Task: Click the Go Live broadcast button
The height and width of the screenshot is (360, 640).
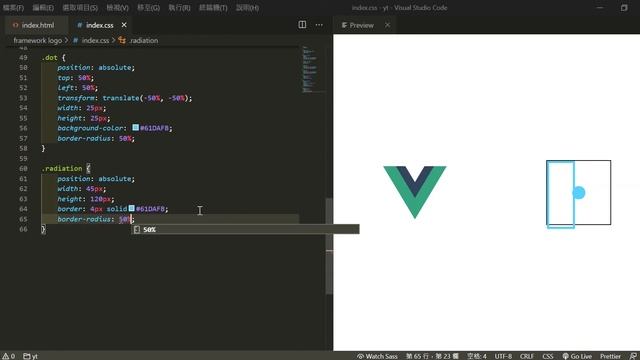Action: [577, 356]
